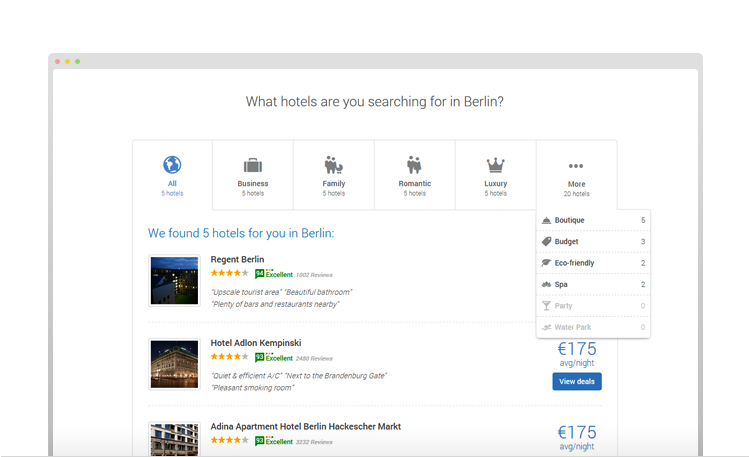Click the Business briefcase icon
Screen dimensions: 750x457
coord(253,166)
